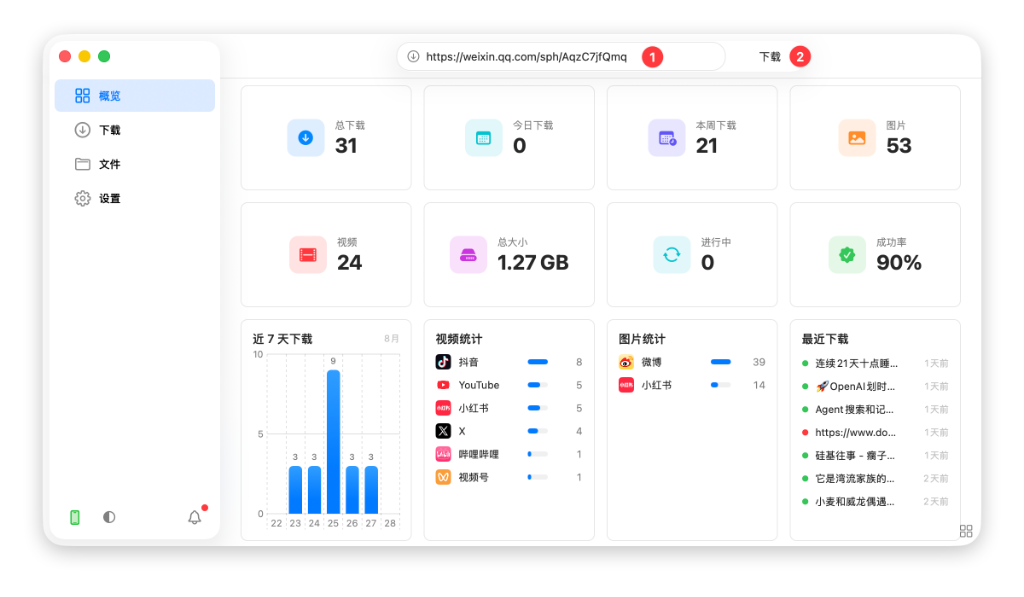This screenshot has width=1024, height=597.
Task: Click the 视频 count 24
Action: (349, 263)
